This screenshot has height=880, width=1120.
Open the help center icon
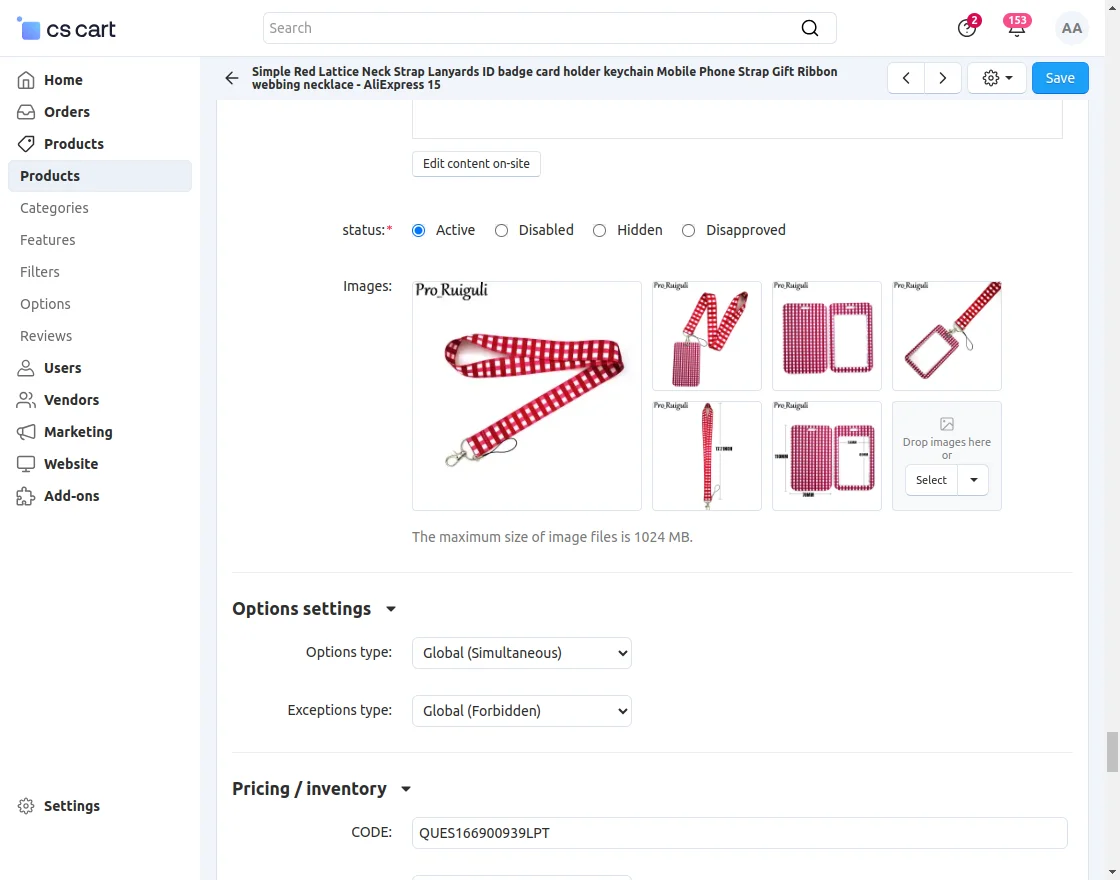click(x=966, y=28)
